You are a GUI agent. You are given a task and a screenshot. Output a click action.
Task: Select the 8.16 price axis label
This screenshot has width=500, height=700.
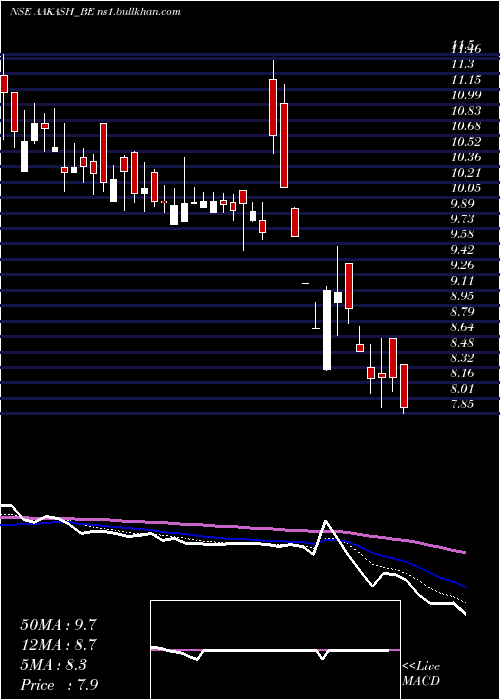pyautogui.click(x=464, y=374)
